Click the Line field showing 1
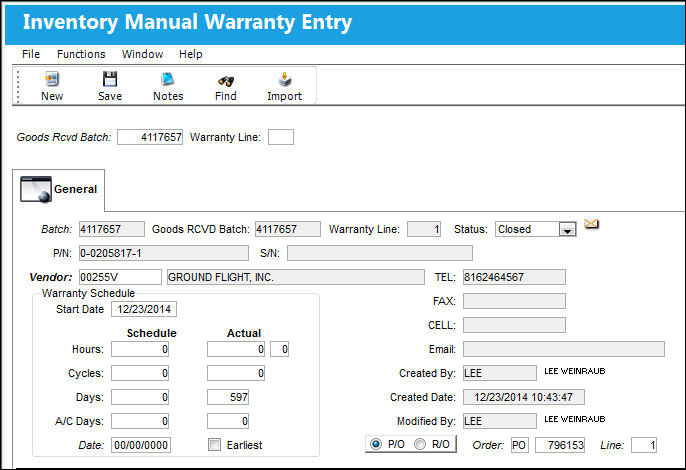Image resolution: width=686 pixels, height=470 pixels. pyautogui.click(x=644, y=445)
